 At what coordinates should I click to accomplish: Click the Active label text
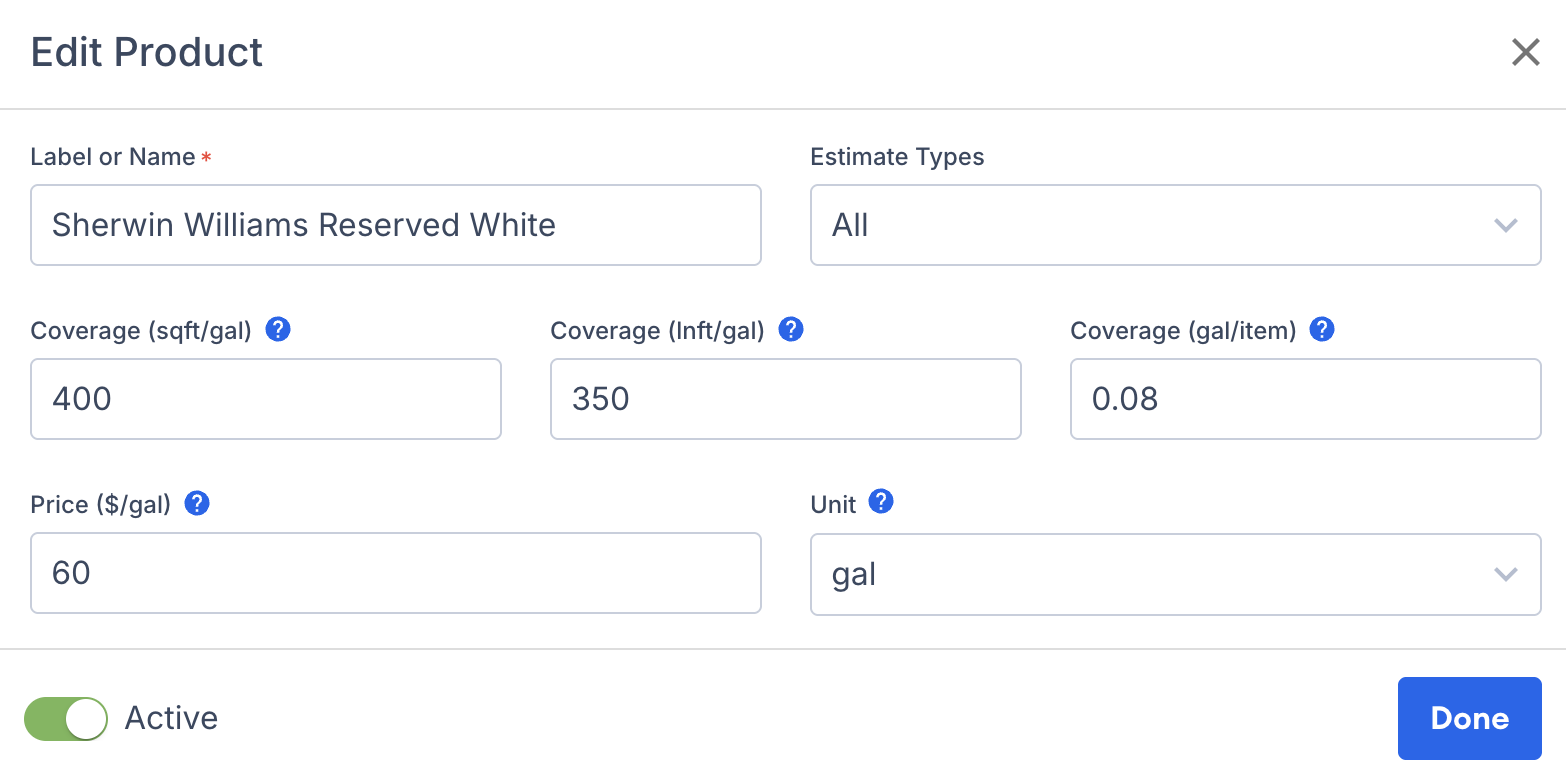click(171, 718)
